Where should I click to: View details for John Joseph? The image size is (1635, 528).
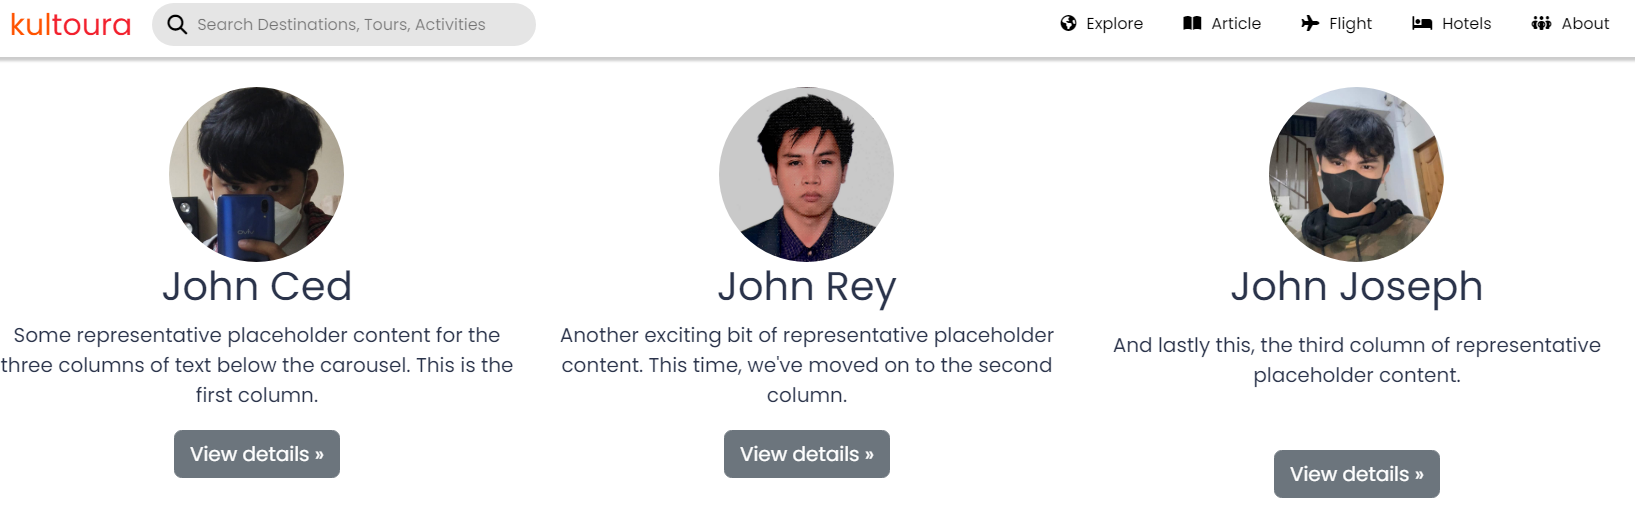pyautogui.click(x=1357, y=474)
